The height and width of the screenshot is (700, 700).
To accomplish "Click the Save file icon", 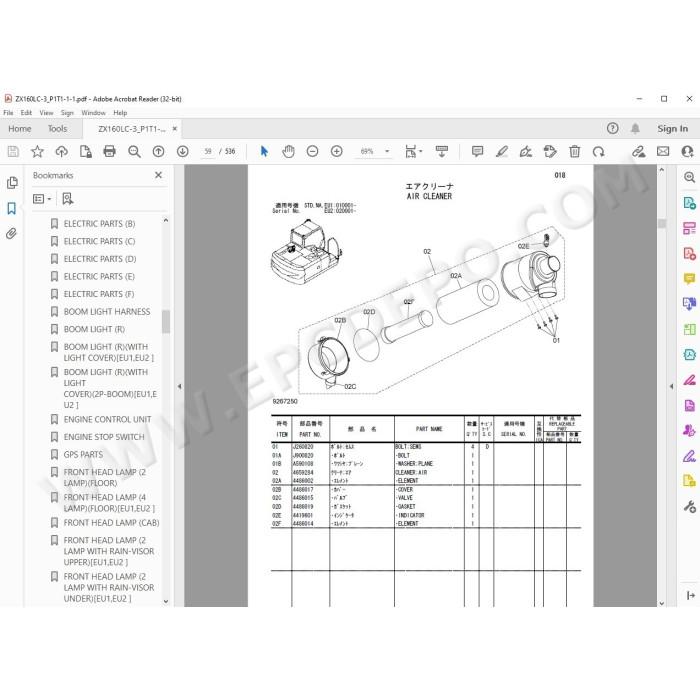I will pyautogui.click(x=13, y=152).
